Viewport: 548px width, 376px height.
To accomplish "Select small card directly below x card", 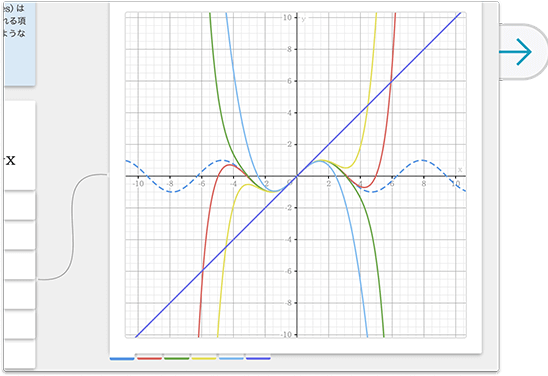I will pyautogui.click(x=20, y=205).
